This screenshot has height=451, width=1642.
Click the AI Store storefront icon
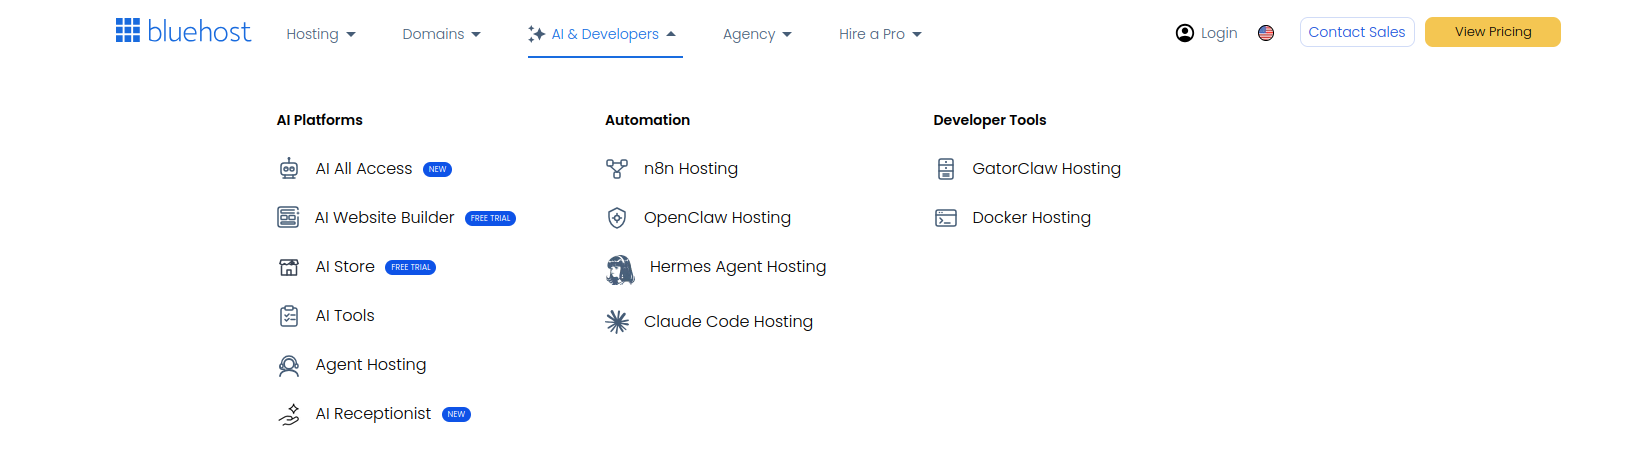289,267
